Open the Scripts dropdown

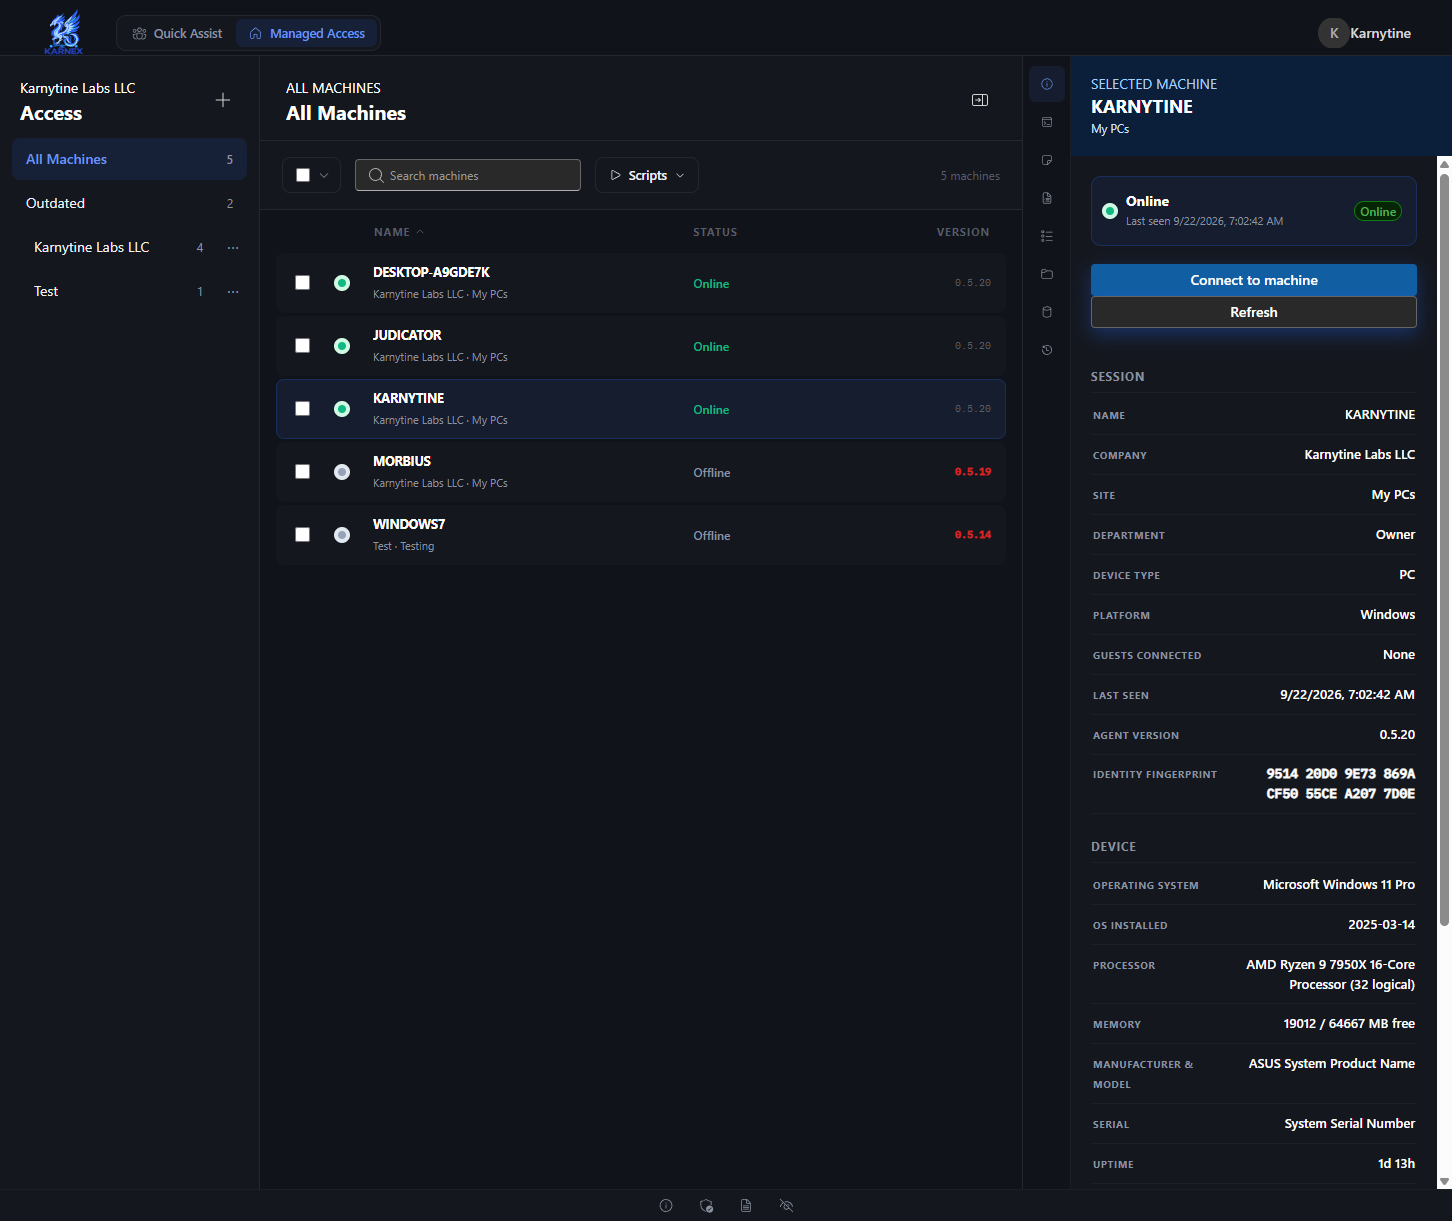tap(647, 175)
